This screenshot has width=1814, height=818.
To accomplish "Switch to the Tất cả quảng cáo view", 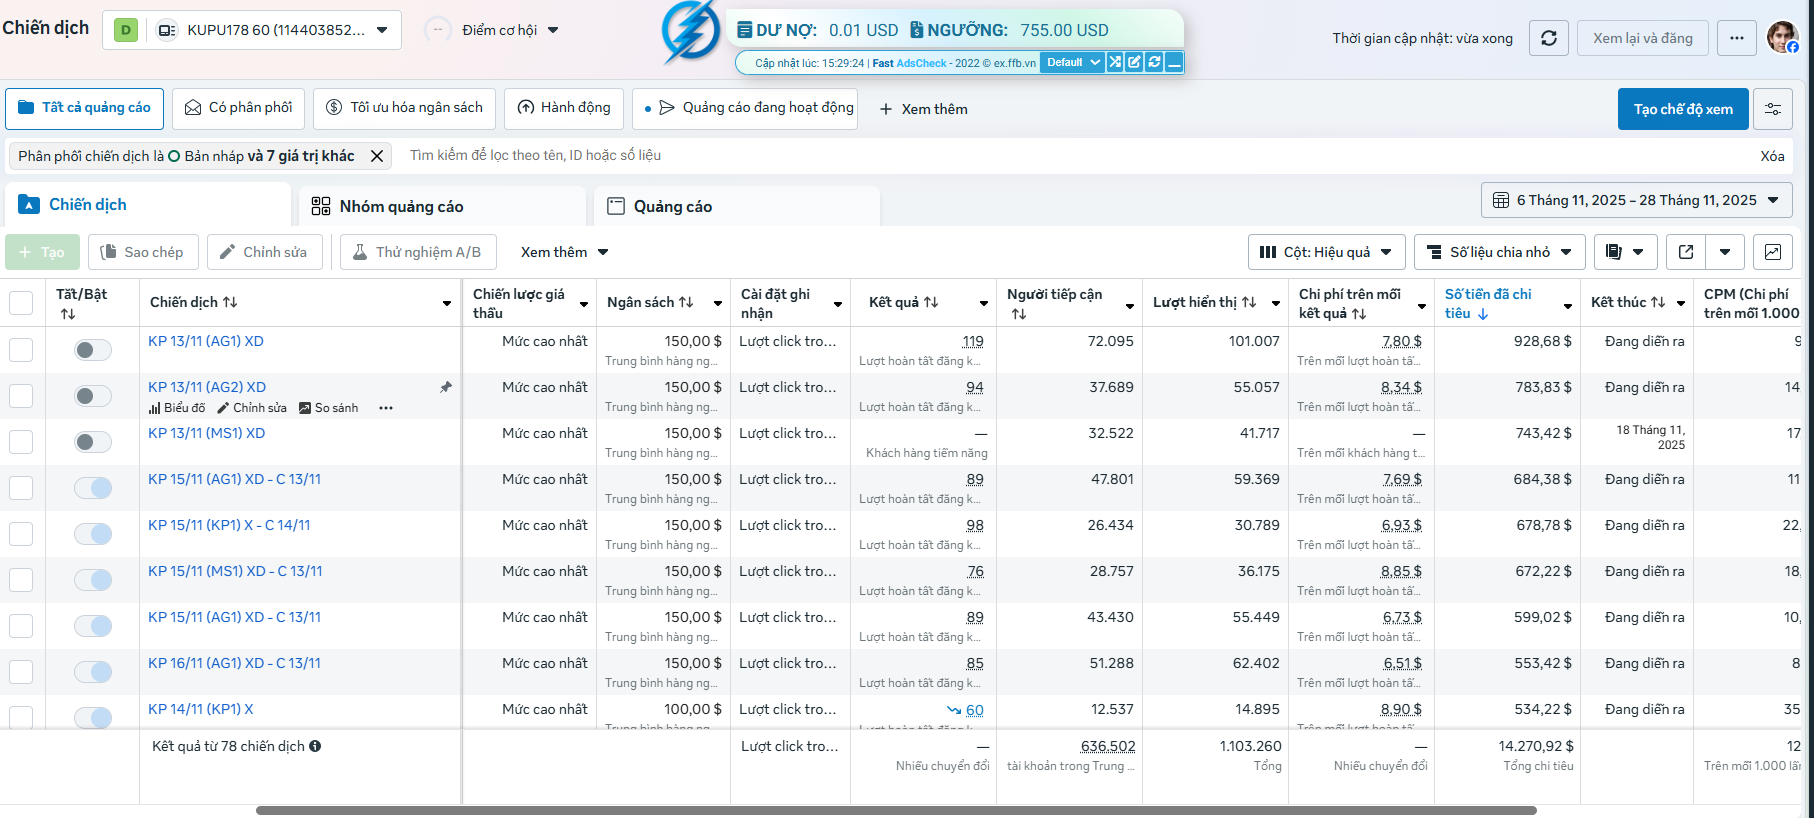I will 84,108.
